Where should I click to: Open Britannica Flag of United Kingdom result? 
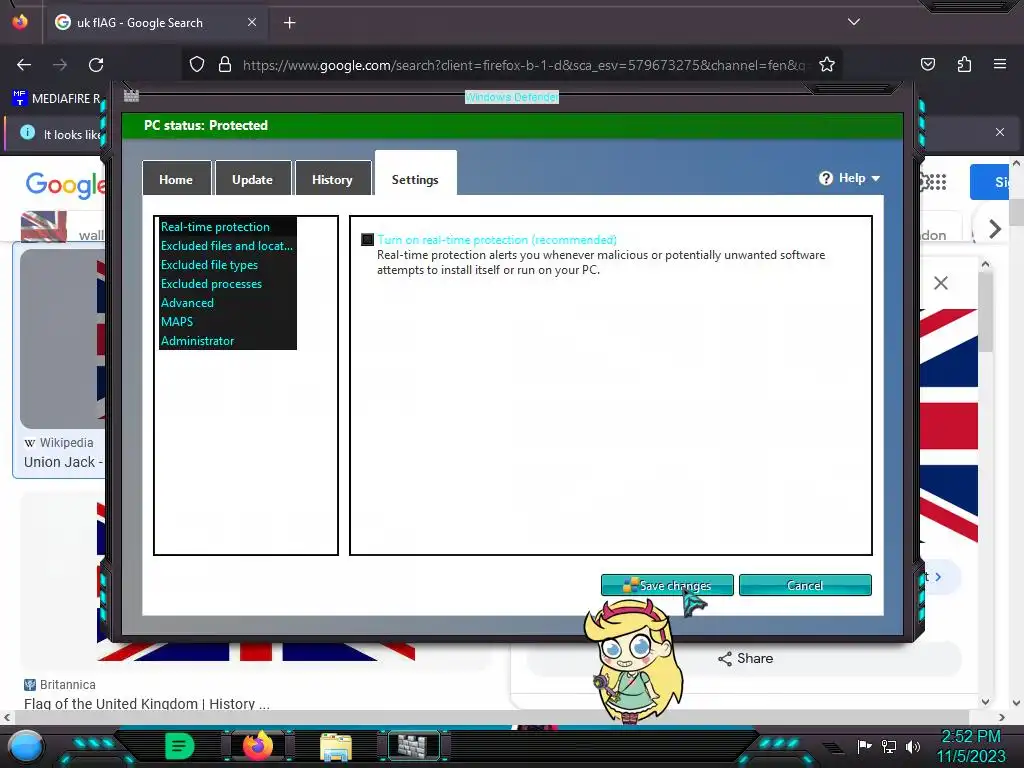coord(146,703)
